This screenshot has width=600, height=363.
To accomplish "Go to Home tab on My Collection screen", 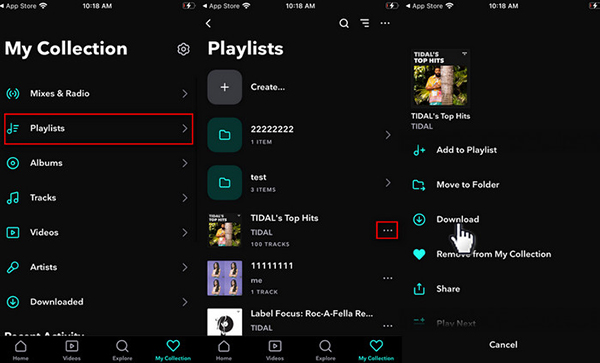I will [21, 350].
